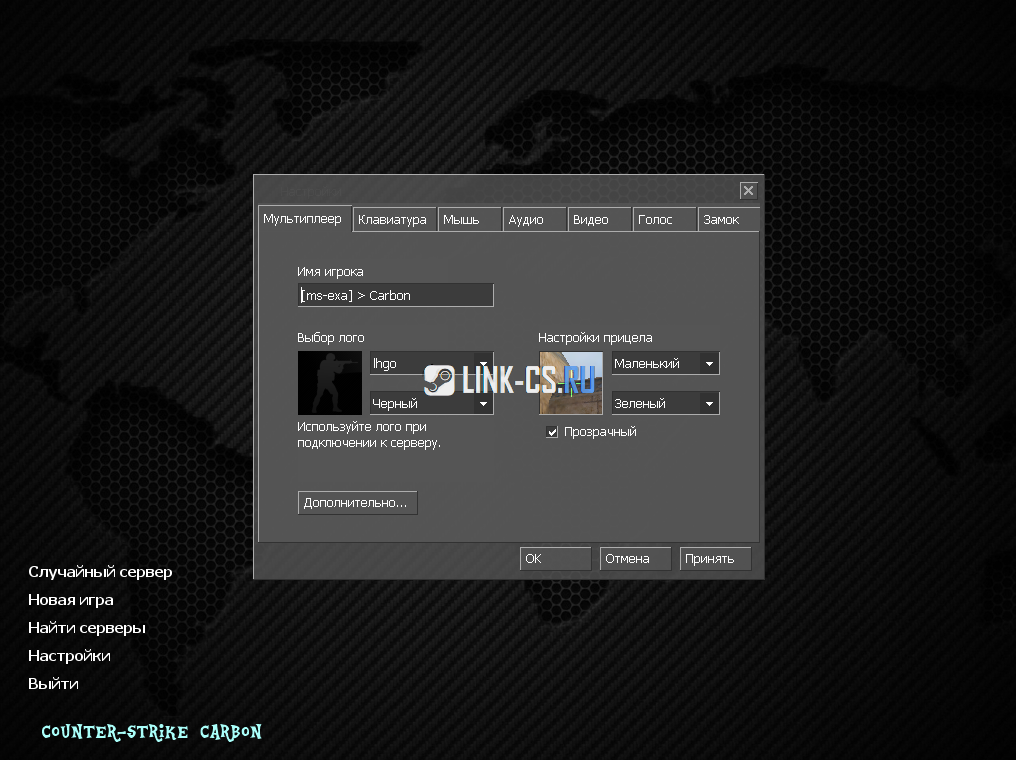Click the Отмена button

click(635, 559)
